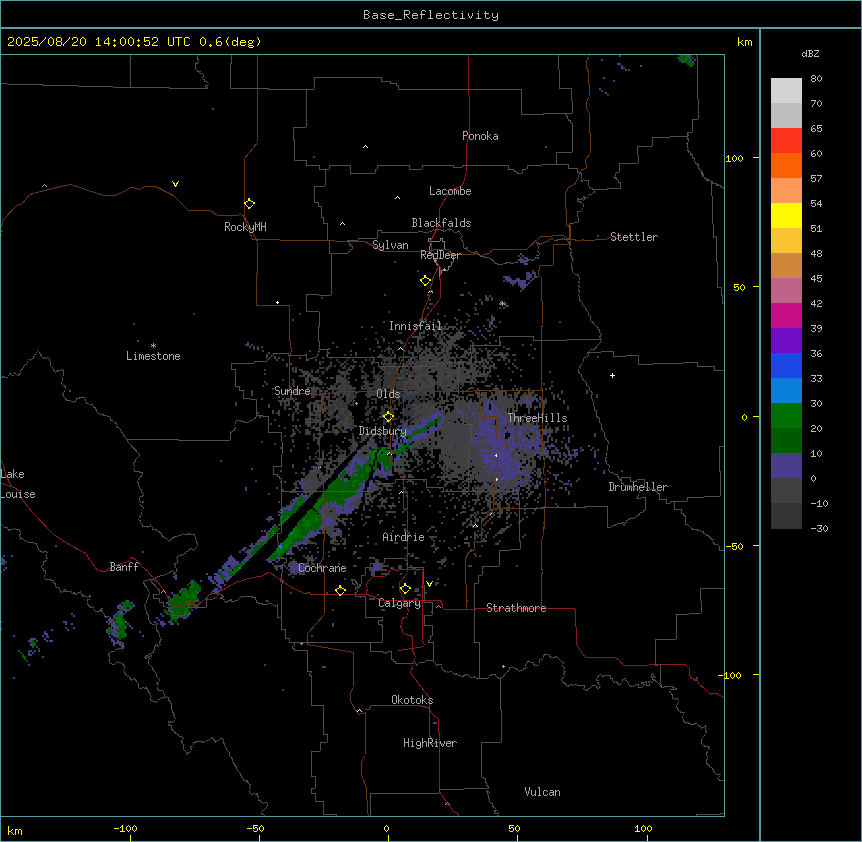Image resolution: width=862 pixels, height=842 pixels.
Task: Select the Lacombe city label
Action: 450,191
